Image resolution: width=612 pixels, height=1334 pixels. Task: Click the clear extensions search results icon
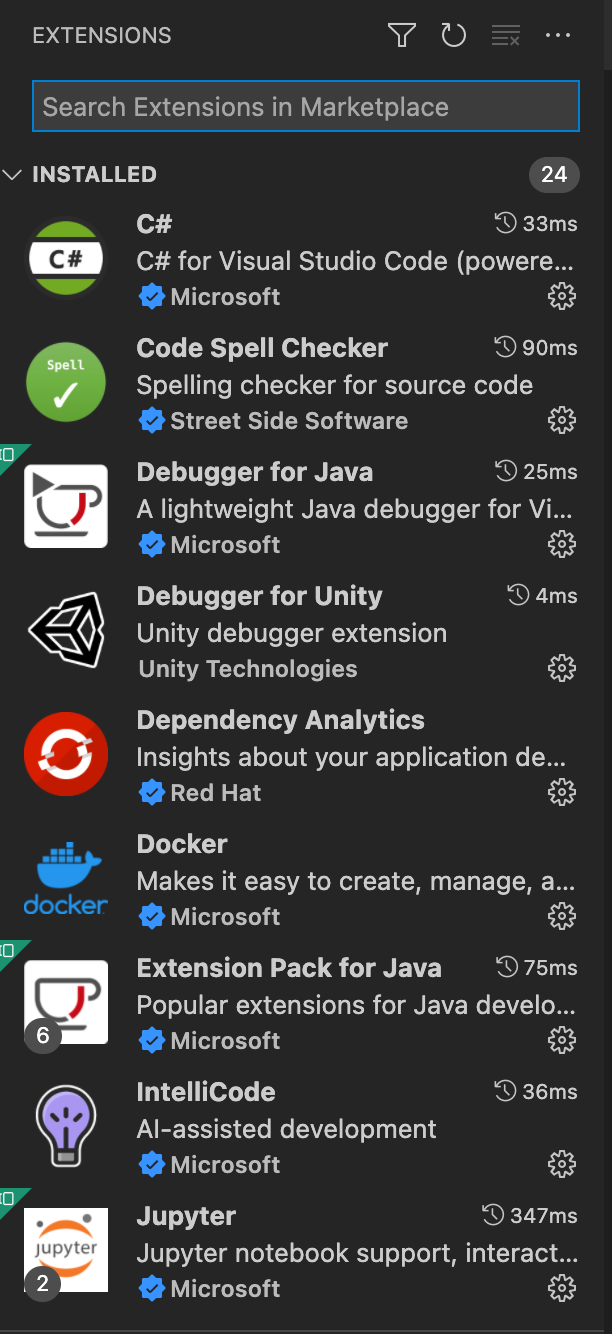506,36
